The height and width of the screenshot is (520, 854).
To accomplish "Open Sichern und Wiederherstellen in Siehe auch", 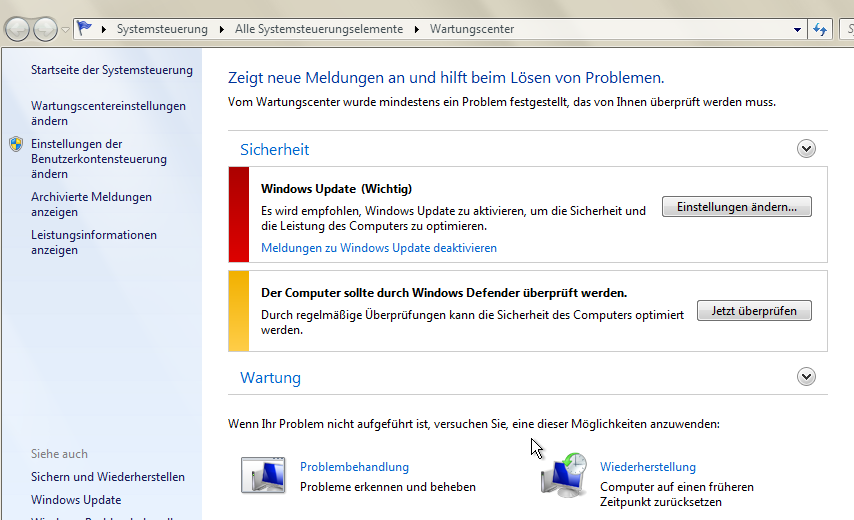I will pyautogui.click(x=108, y=476).
